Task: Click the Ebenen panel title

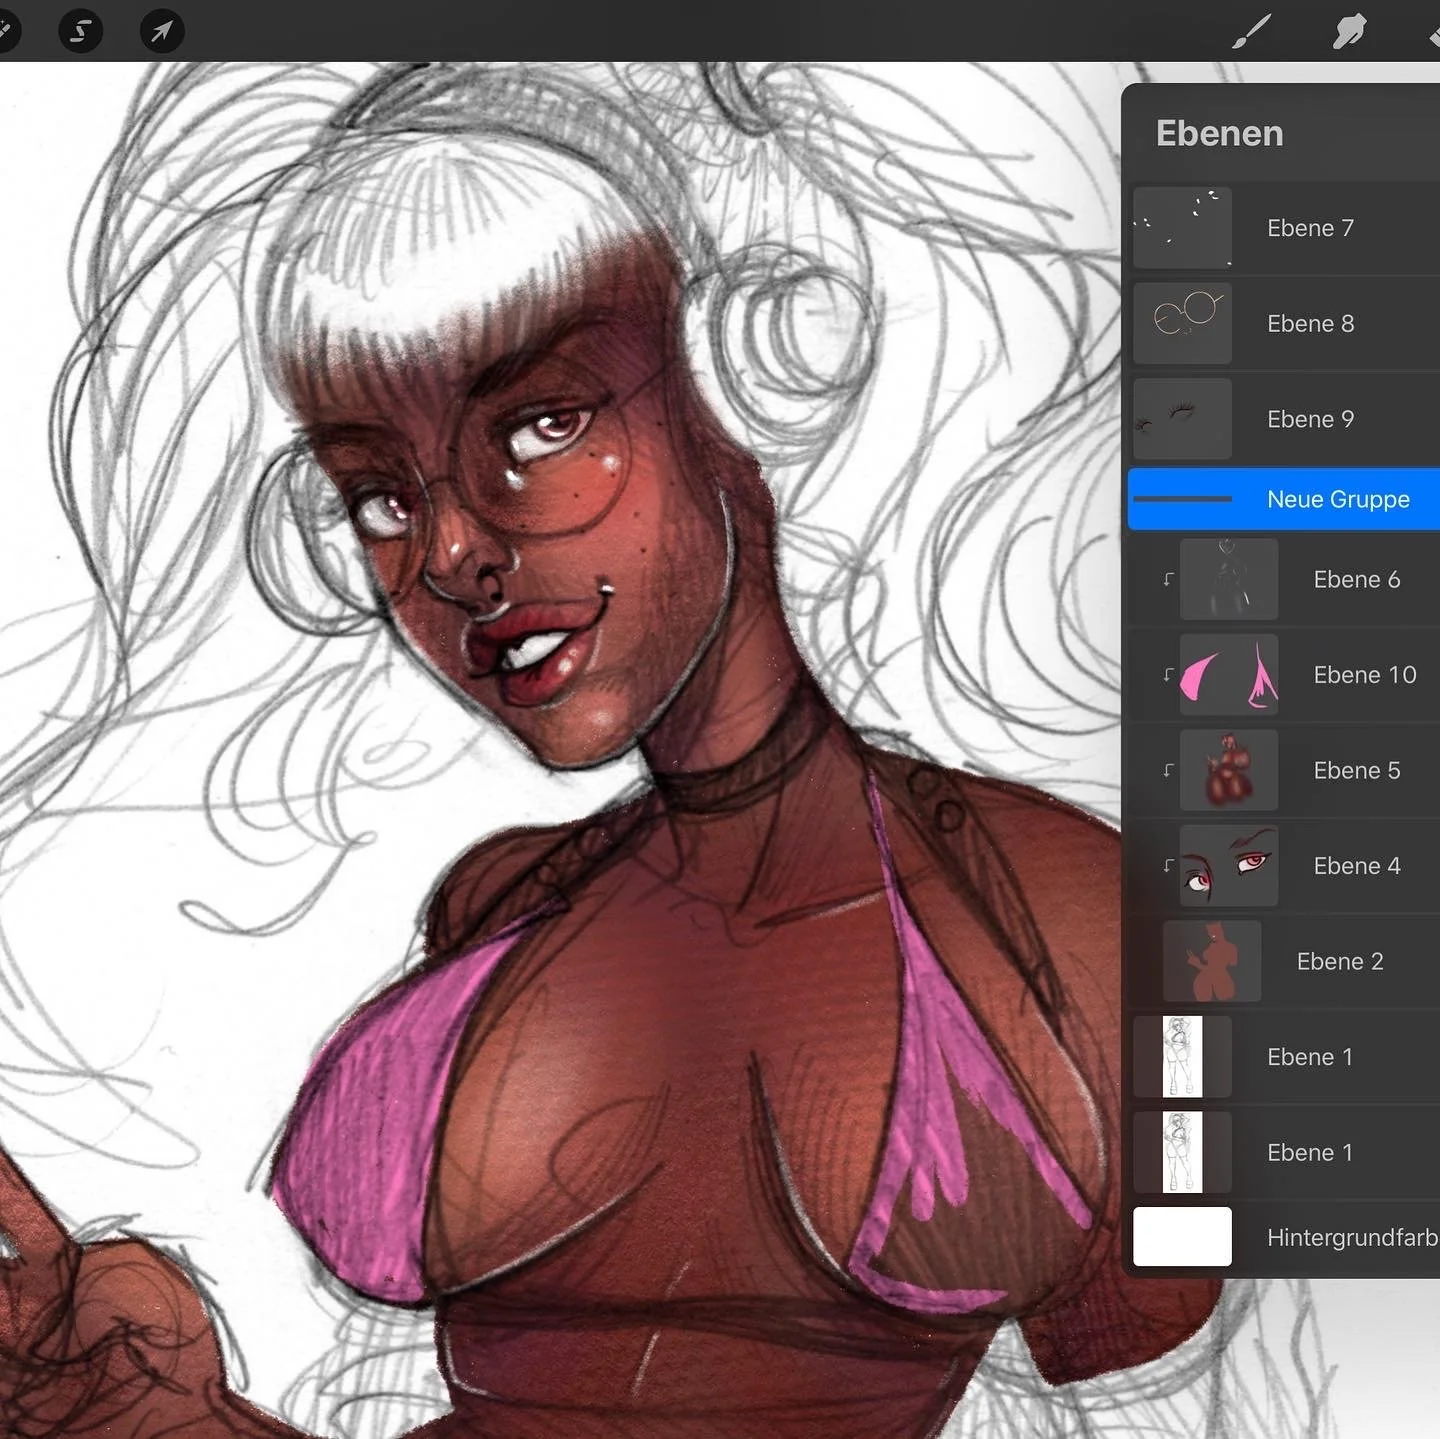Action: [x=1219, y=133]
